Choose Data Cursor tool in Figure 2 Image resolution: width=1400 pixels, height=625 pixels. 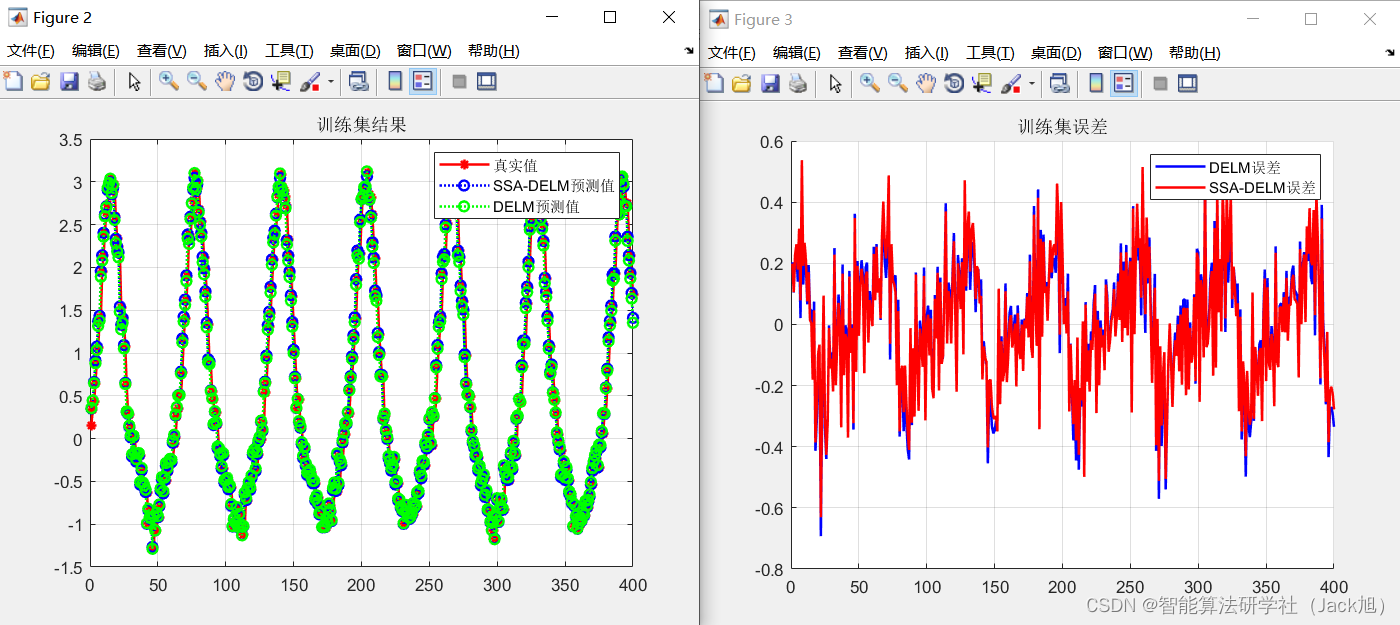281,82
